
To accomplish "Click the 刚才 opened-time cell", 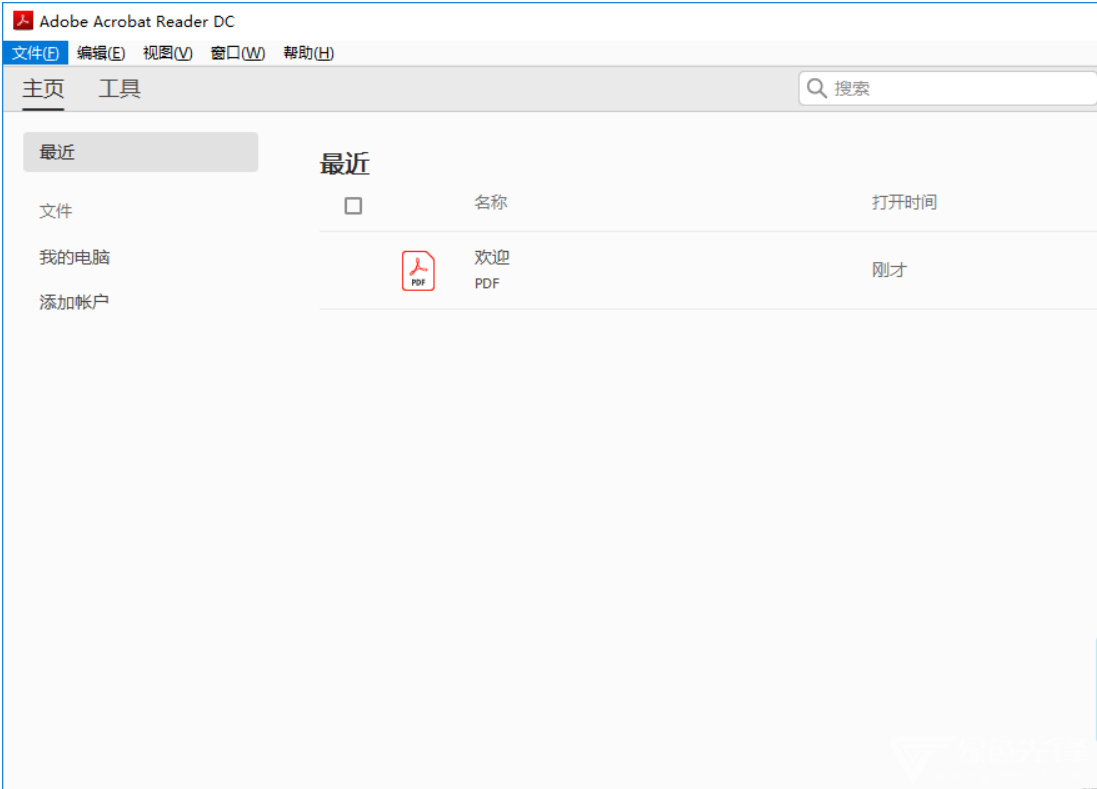I will point(889,270).
